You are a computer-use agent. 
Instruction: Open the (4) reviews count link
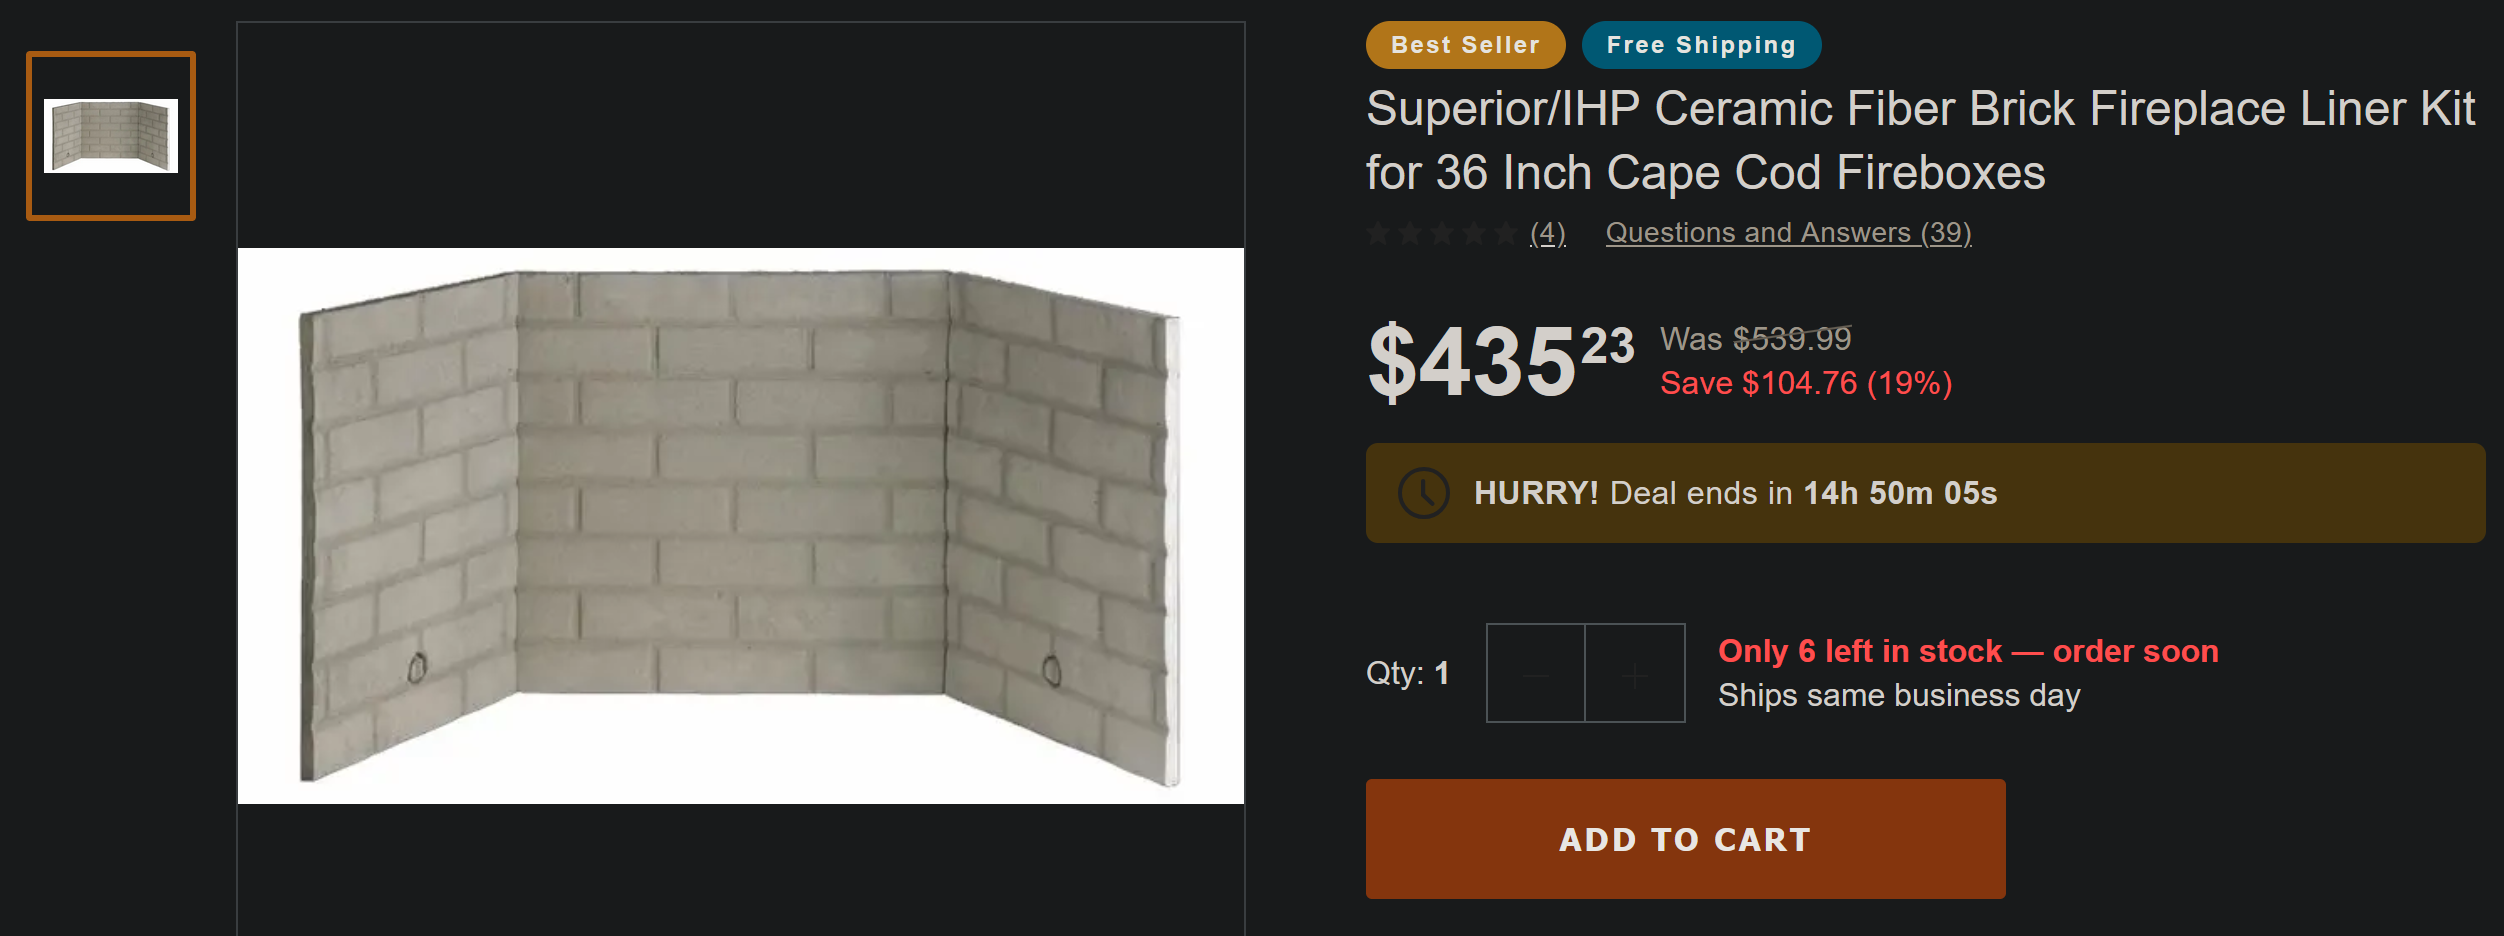(1547, 233)
